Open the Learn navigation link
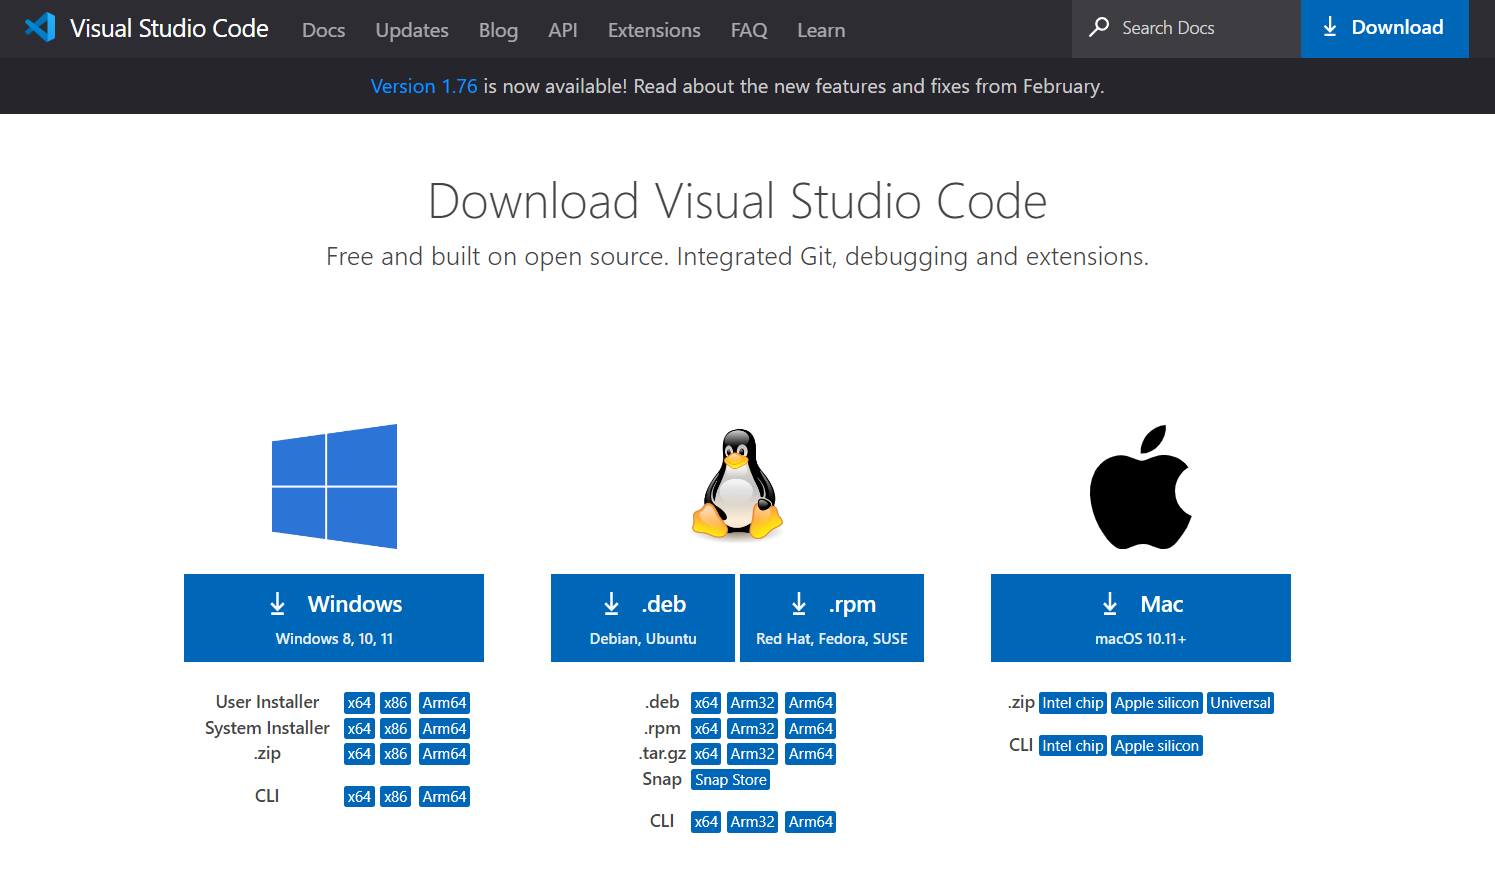Viewport: 1495px width, 871px height. pos(821,30)
